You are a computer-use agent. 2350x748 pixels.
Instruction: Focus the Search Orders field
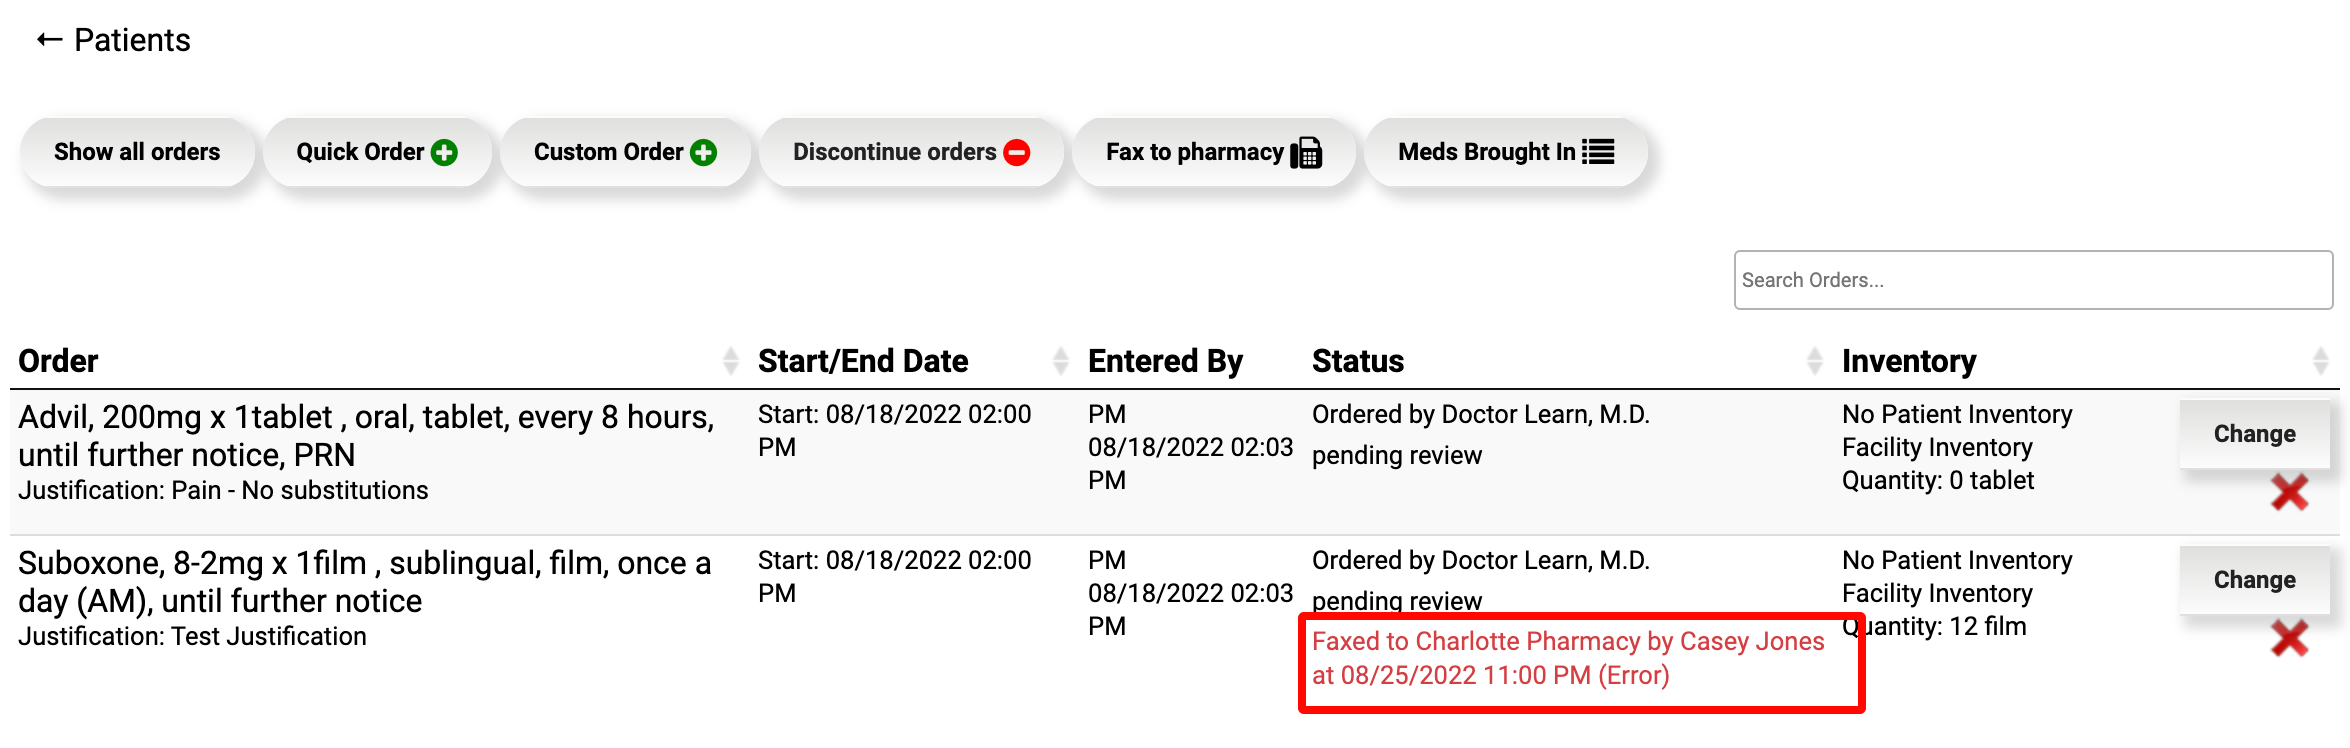coord(2032,280)
